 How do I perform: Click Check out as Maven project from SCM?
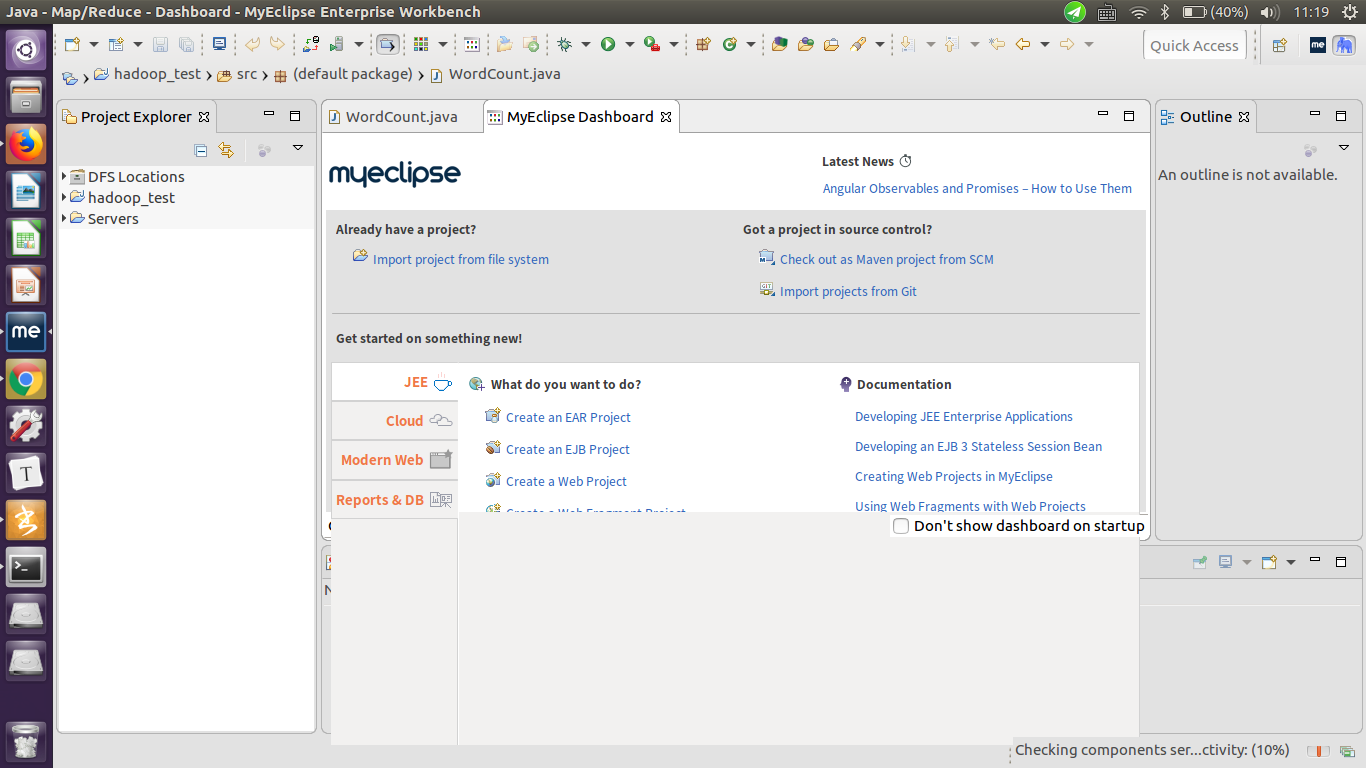click(x=887, y=259)
